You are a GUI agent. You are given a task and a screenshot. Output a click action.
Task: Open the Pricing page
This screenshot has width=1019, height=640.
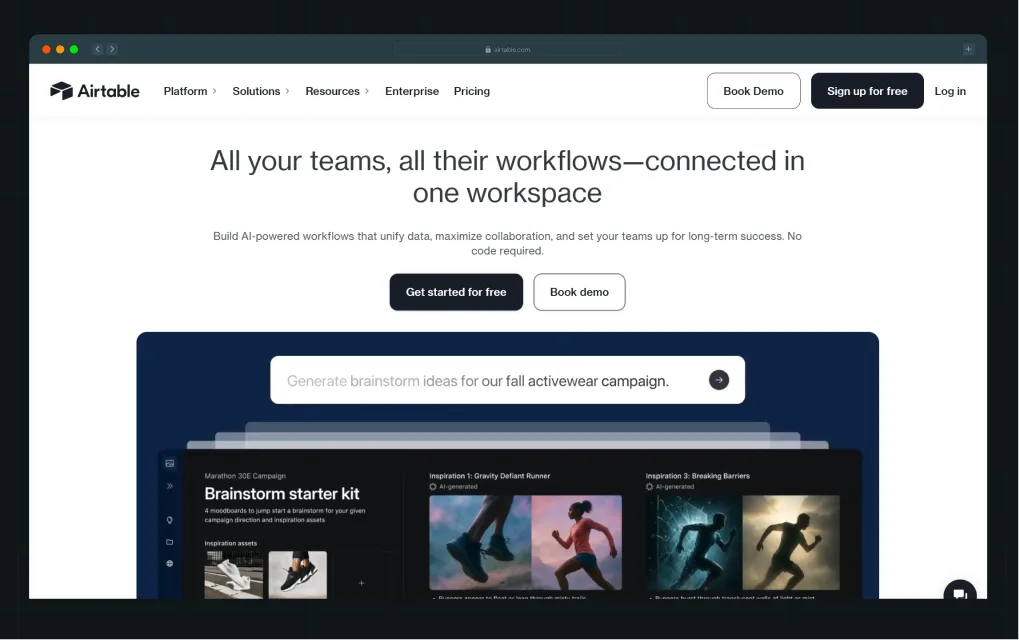472,91
